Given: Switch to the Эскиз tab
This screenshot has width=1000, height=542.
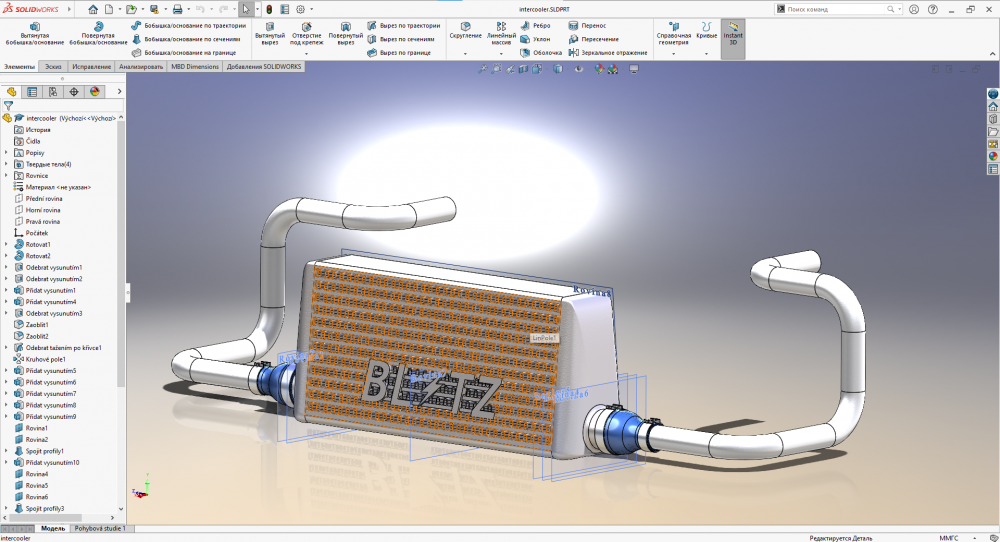Looking at the screenshot, I should tap(53, 66).
